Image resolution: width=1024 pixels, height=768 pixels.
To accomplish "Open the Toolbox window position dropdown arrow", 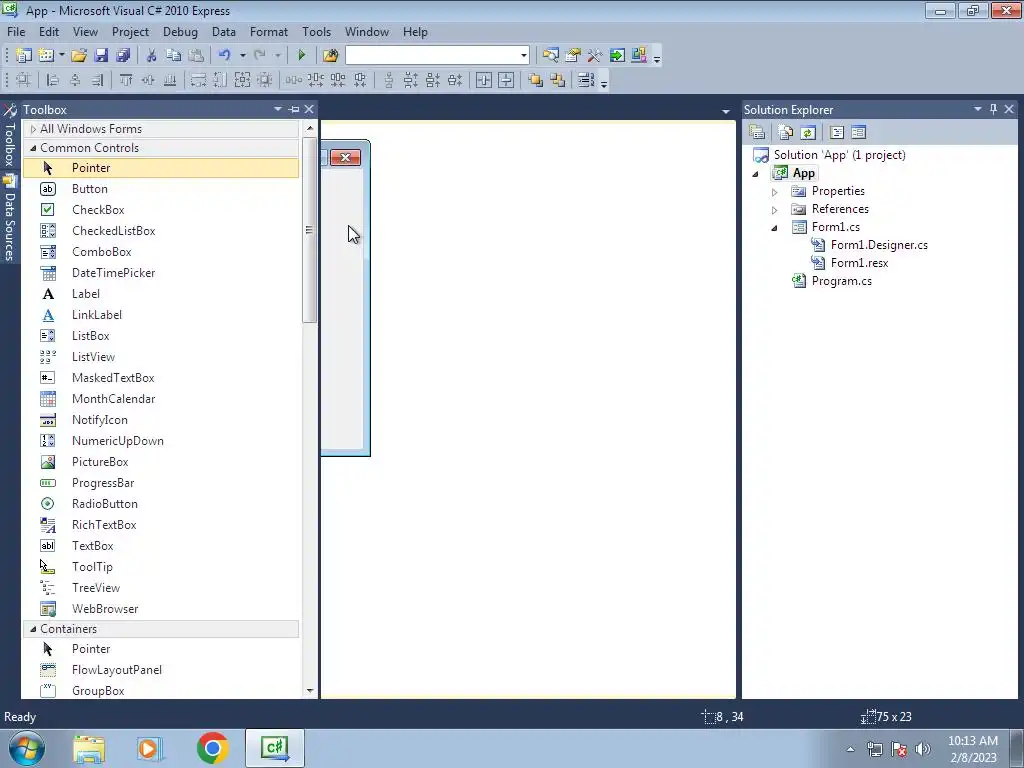I will point(278,109).
